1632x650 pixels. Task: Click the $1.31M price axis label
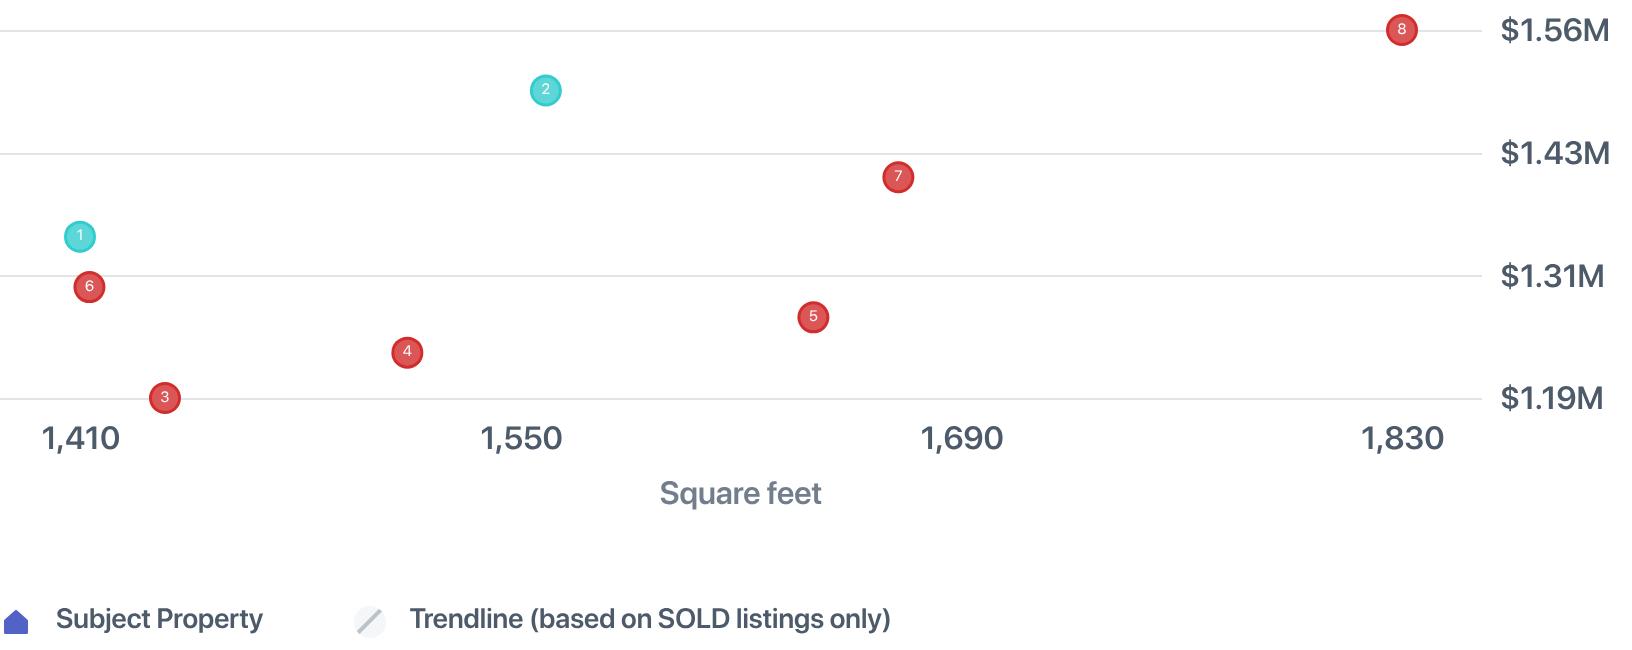coord(1552,276)
